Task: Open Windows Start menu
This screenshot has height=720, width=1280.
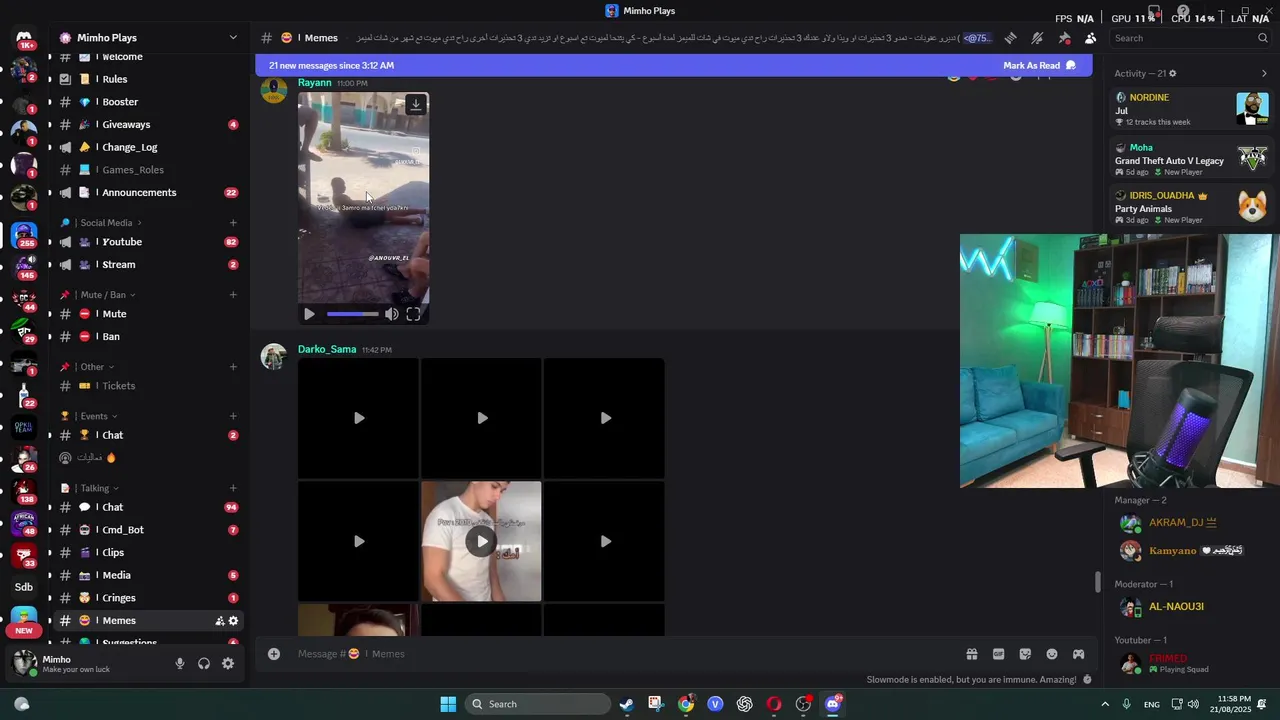Action: (x=448, y=704)
